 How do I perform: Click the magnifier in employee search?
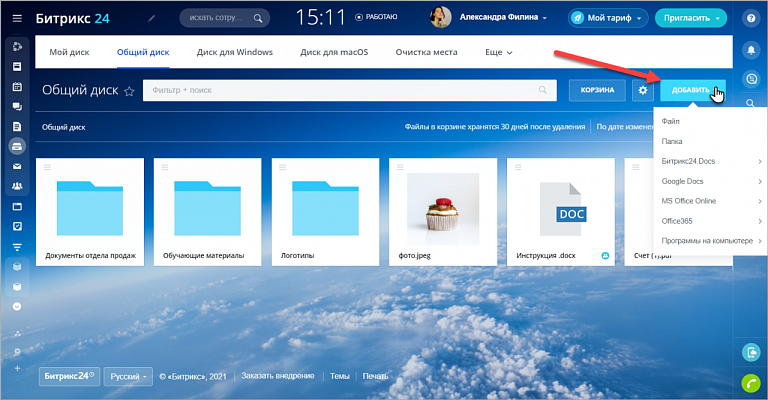258,18
